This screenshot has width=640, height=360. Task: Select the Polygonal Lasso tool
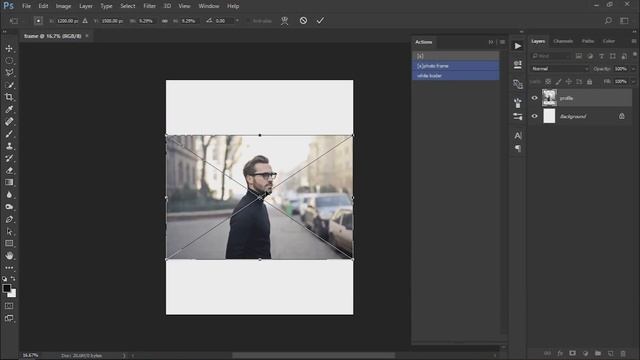9,73
